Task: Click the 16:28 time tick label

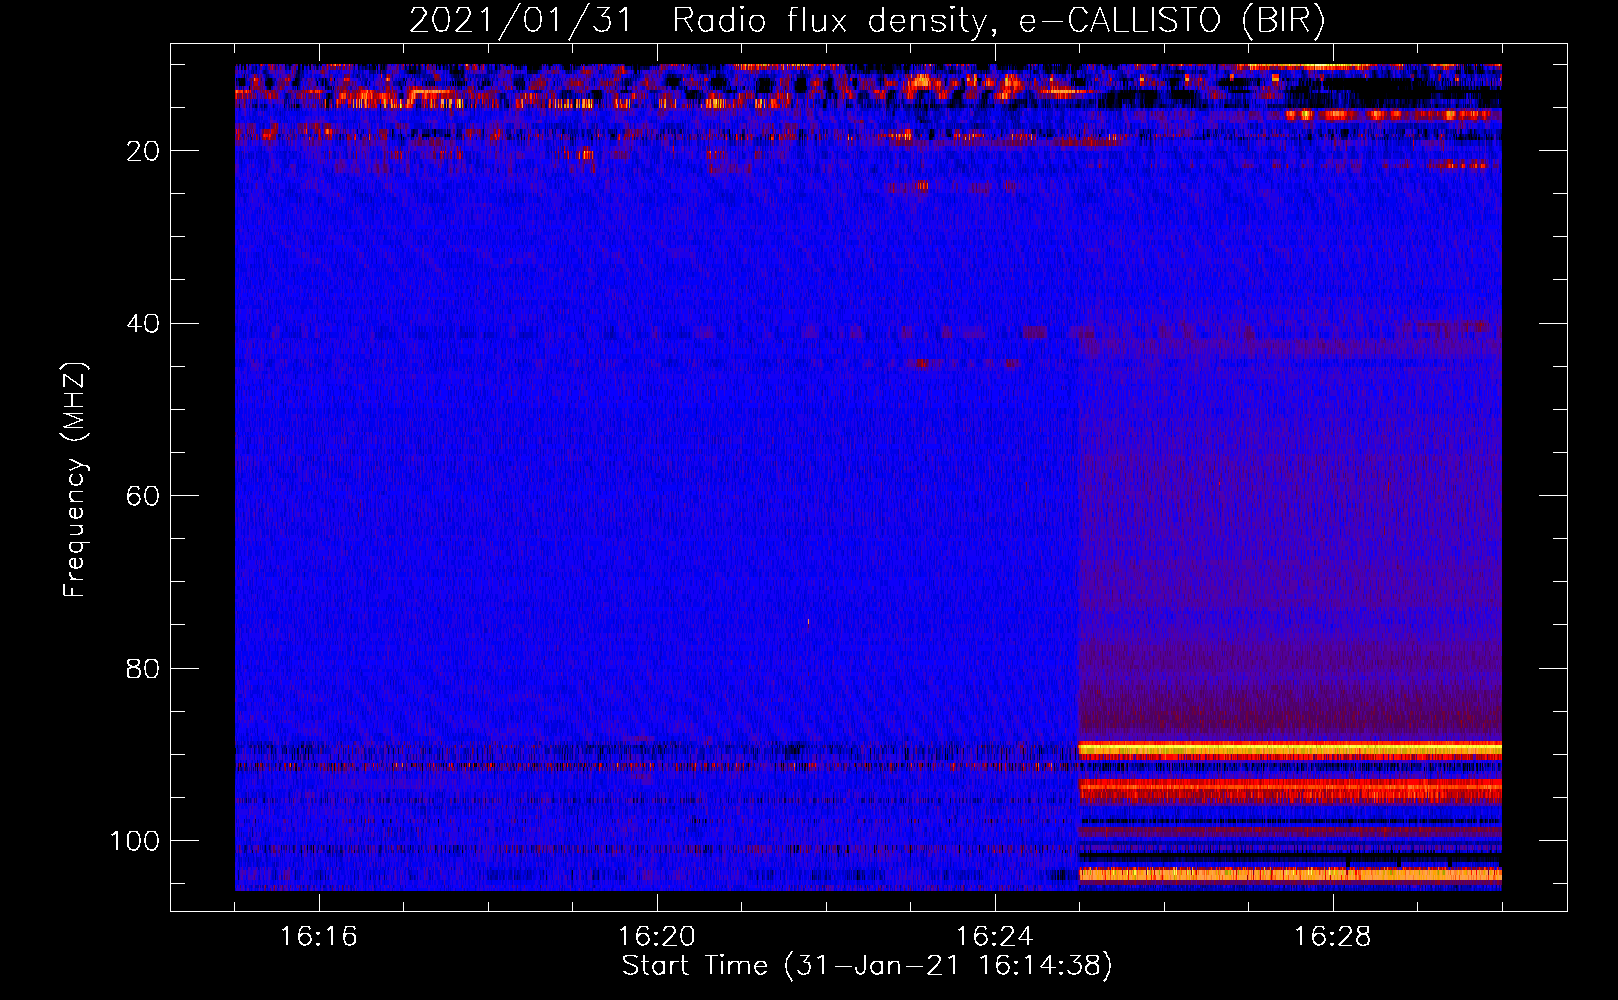Action: [1333, 937]
